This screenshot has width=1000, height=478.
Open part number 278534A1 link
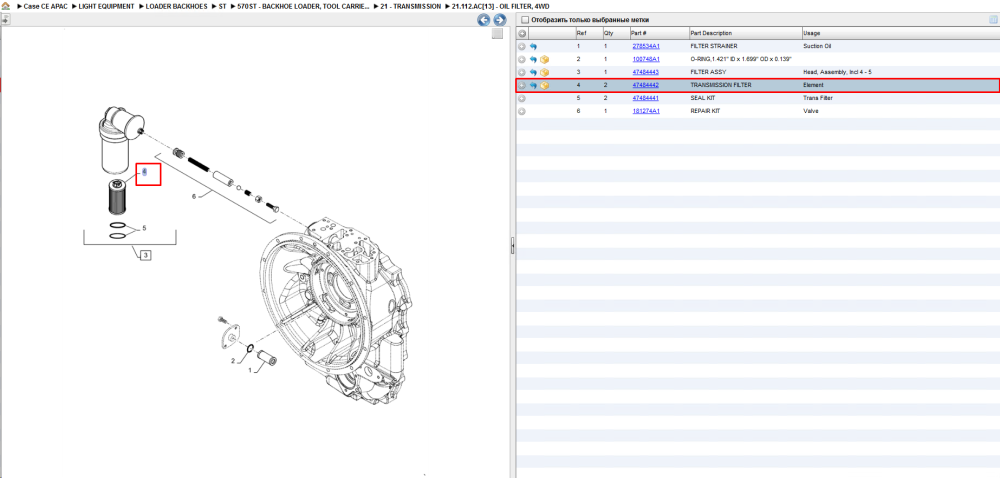[646, 47]
